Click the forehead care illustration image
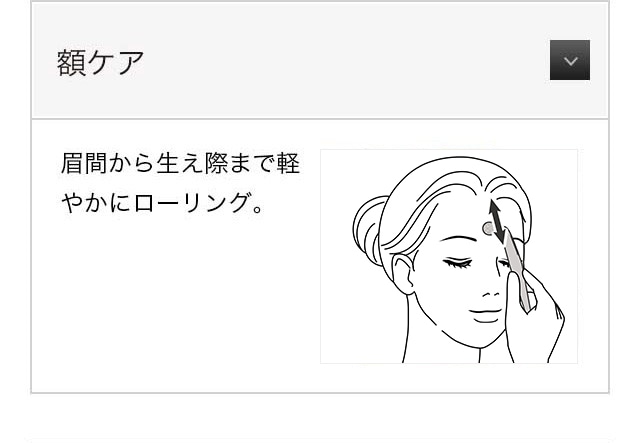640x443 pixels. (x=449, y=256)
